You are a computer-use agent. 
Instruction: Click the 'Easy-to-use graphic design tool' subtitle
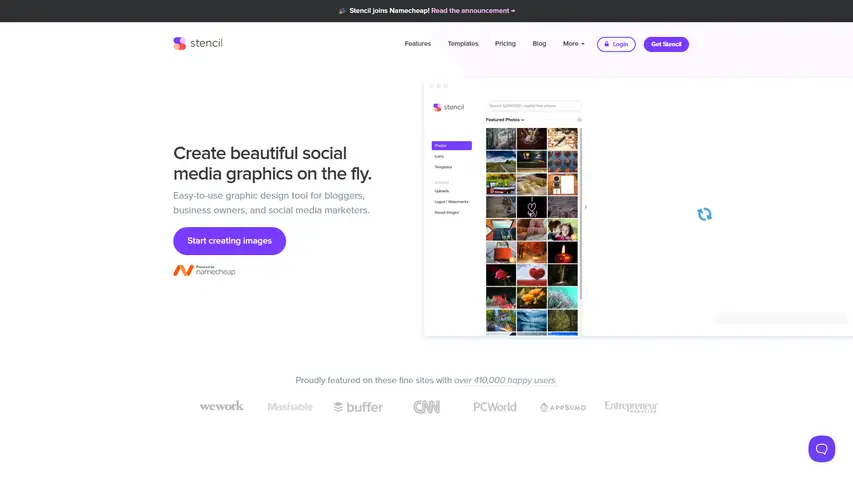point(271,202)
